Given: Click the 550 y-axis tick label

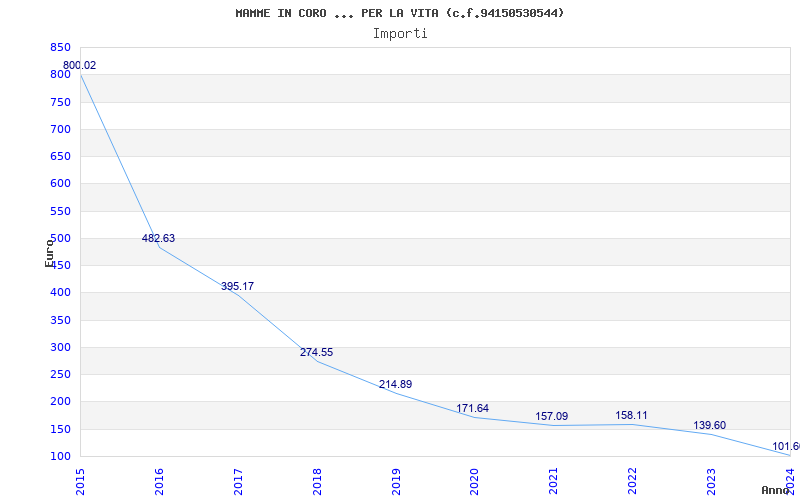Looking at the screenshot, I should 60,211.
